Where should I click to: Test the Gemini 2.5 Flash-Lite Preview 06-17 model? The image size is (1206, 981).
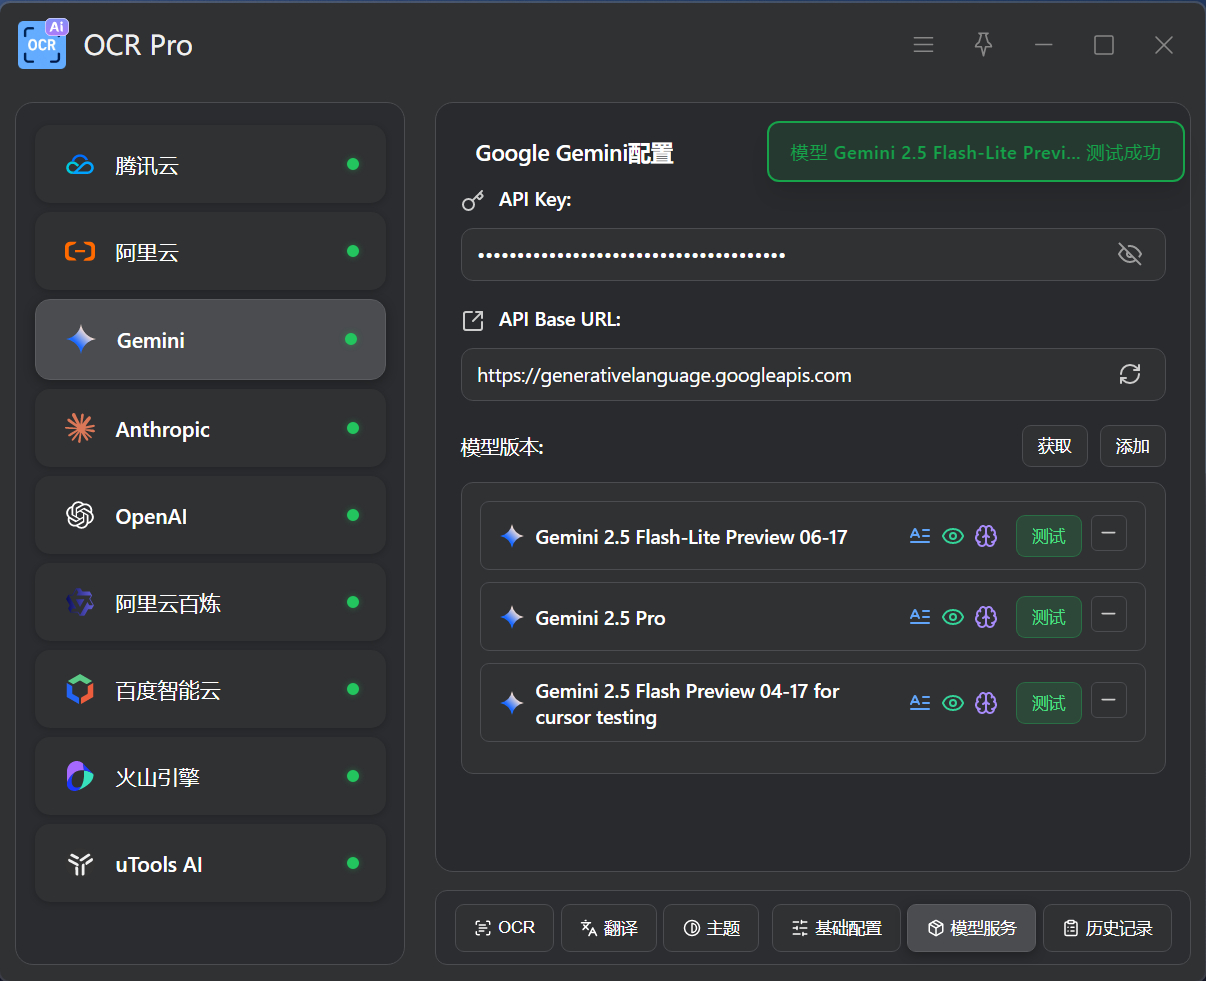[1048, 536]
